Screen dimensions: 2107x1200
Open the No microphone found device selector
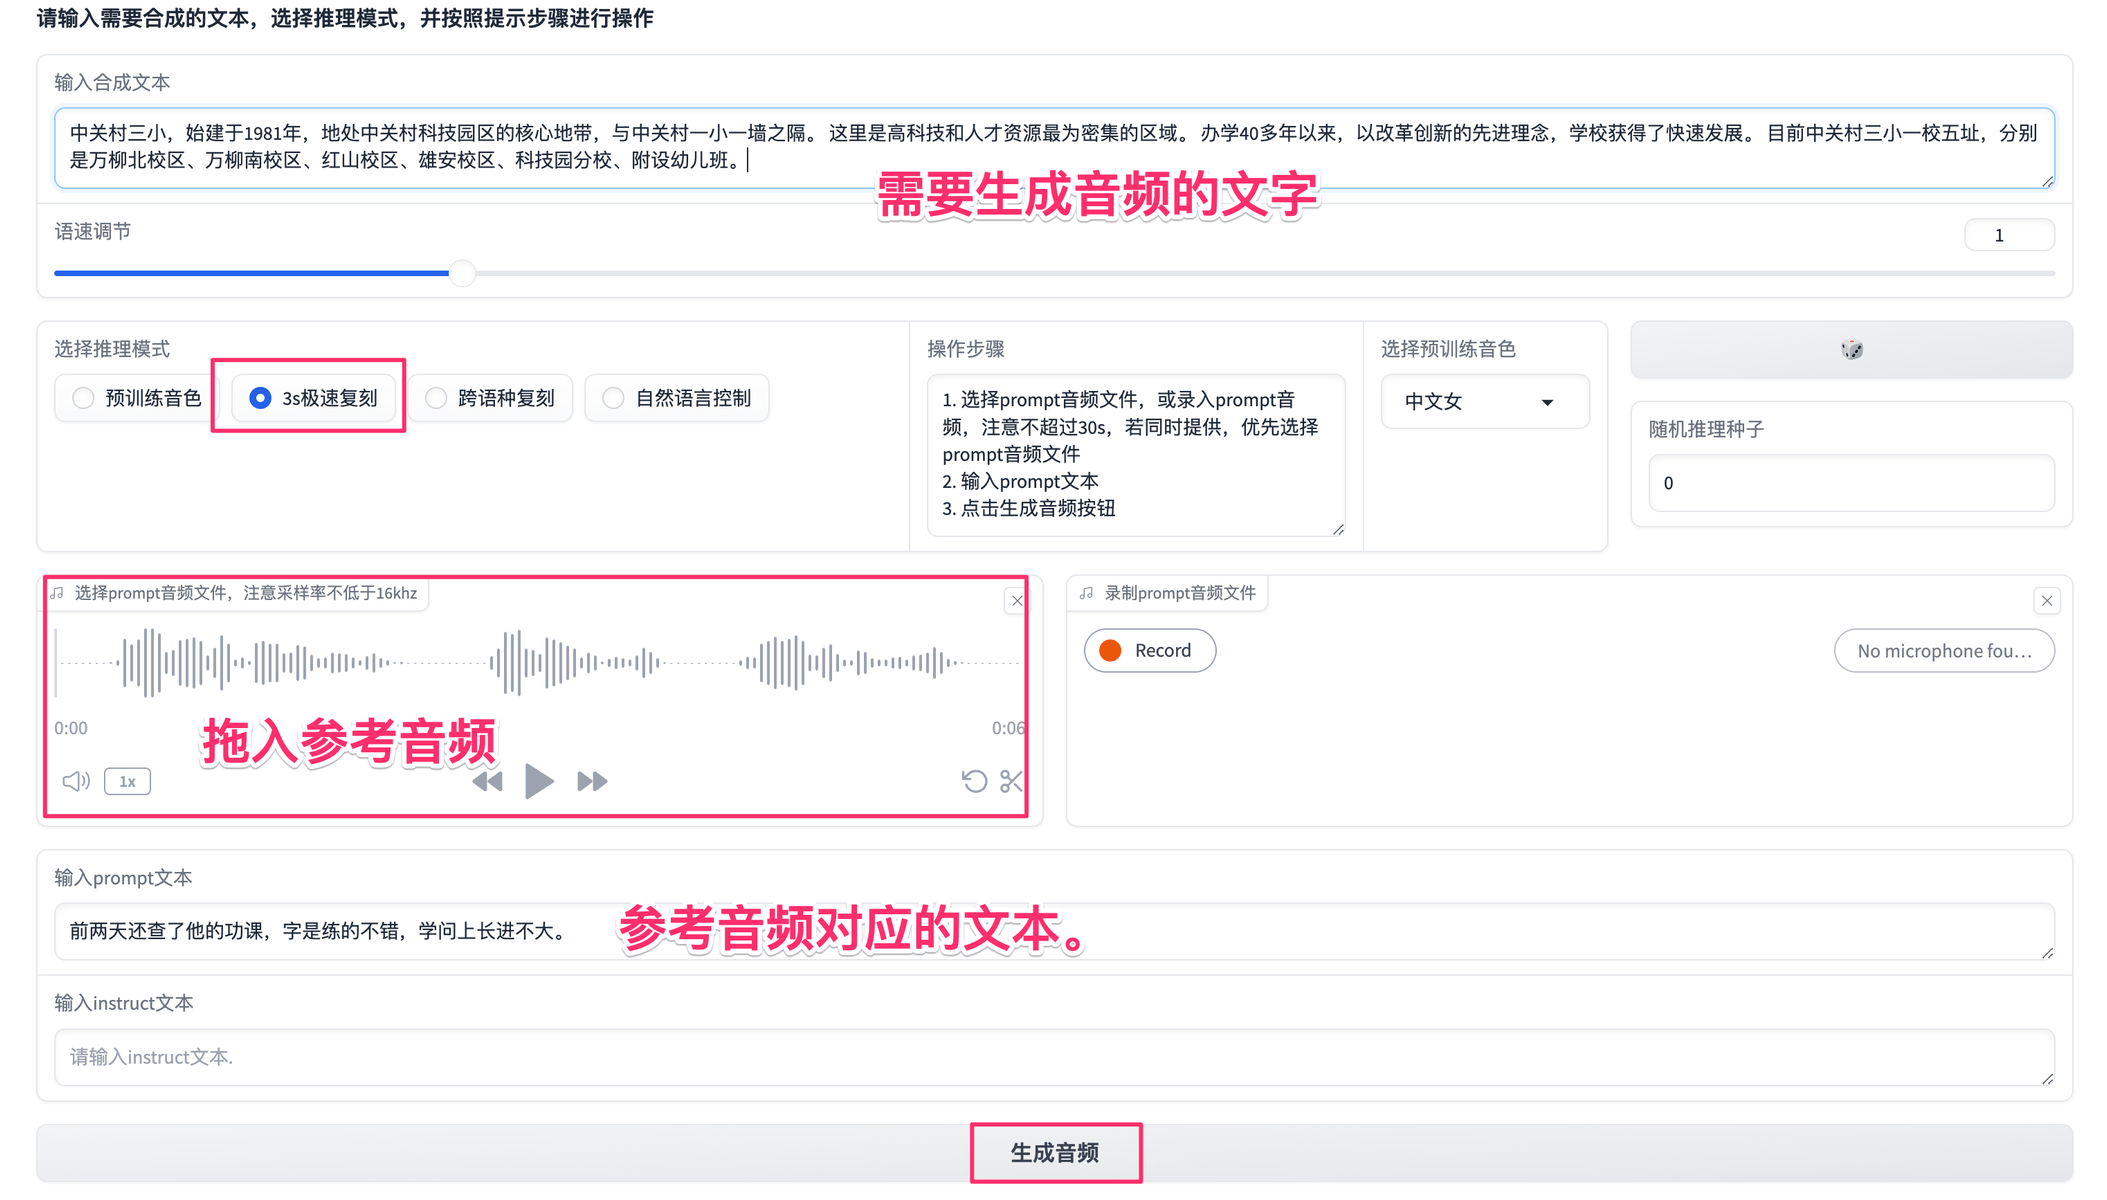coord(1944,651)
